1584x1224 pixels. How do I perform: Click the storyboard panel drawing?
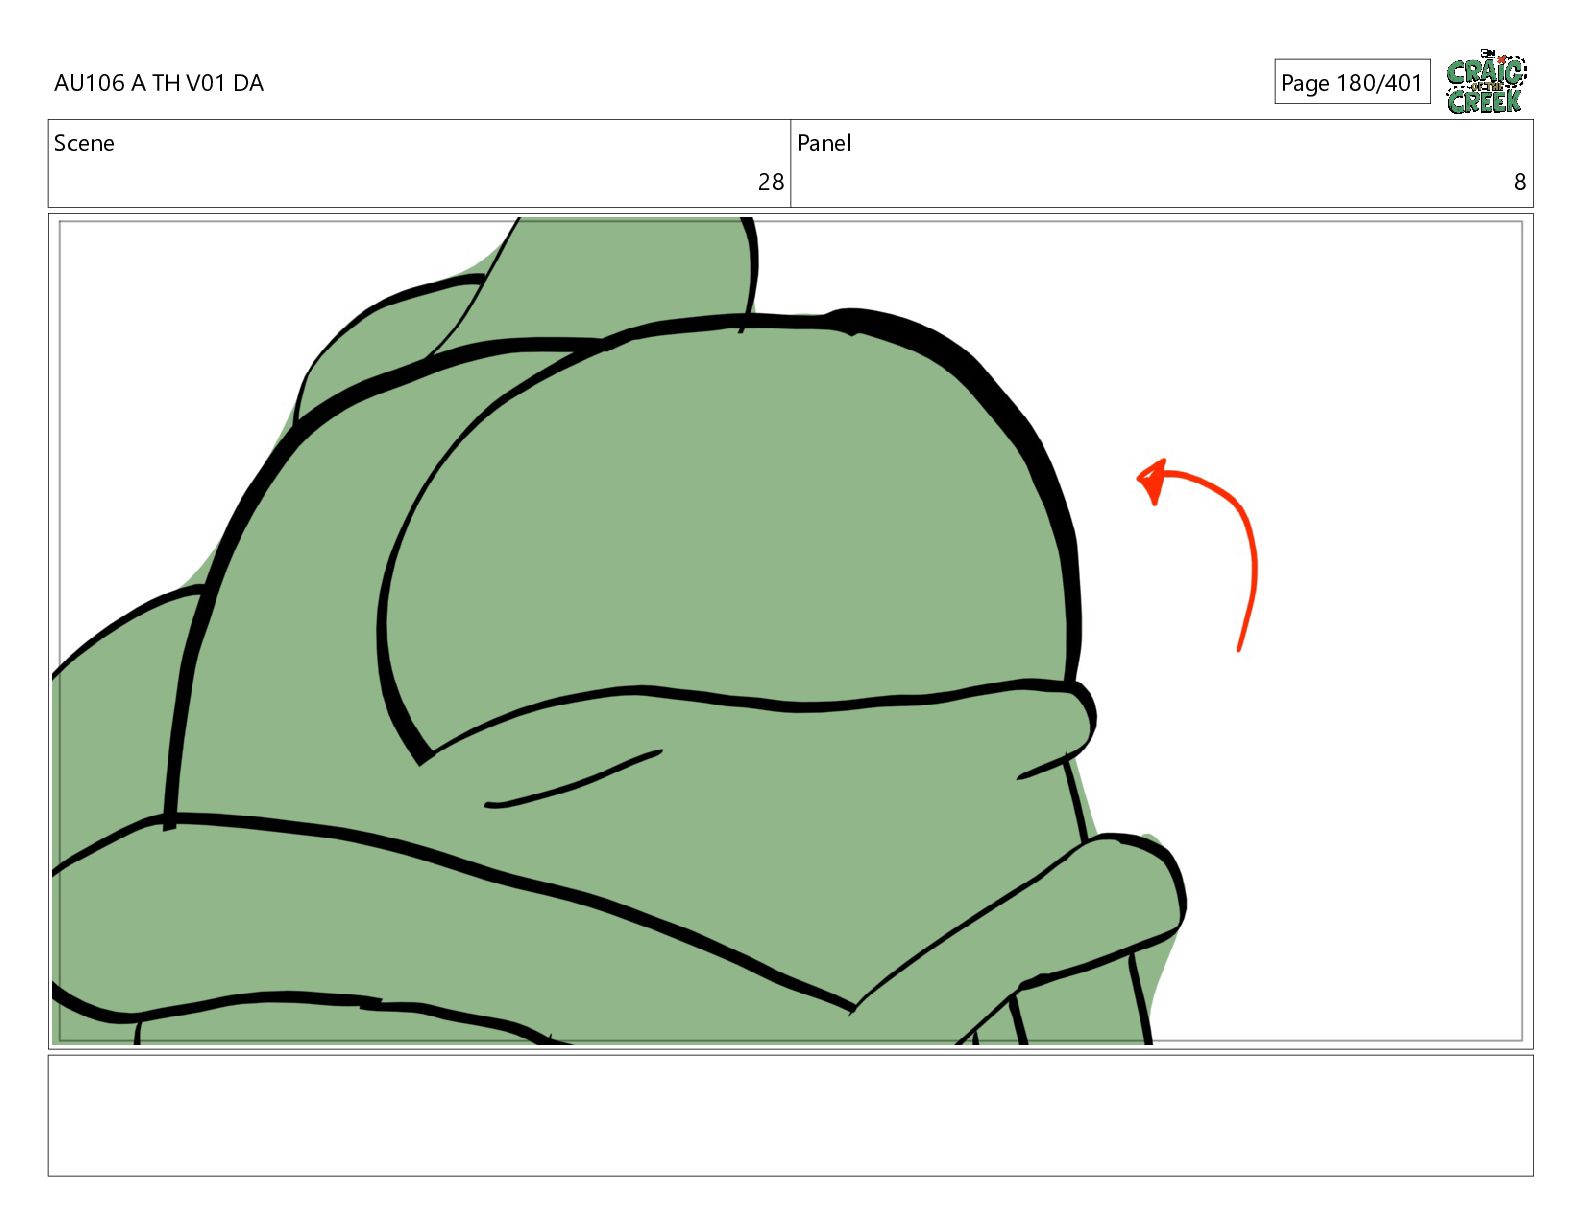tap(790, 631)
